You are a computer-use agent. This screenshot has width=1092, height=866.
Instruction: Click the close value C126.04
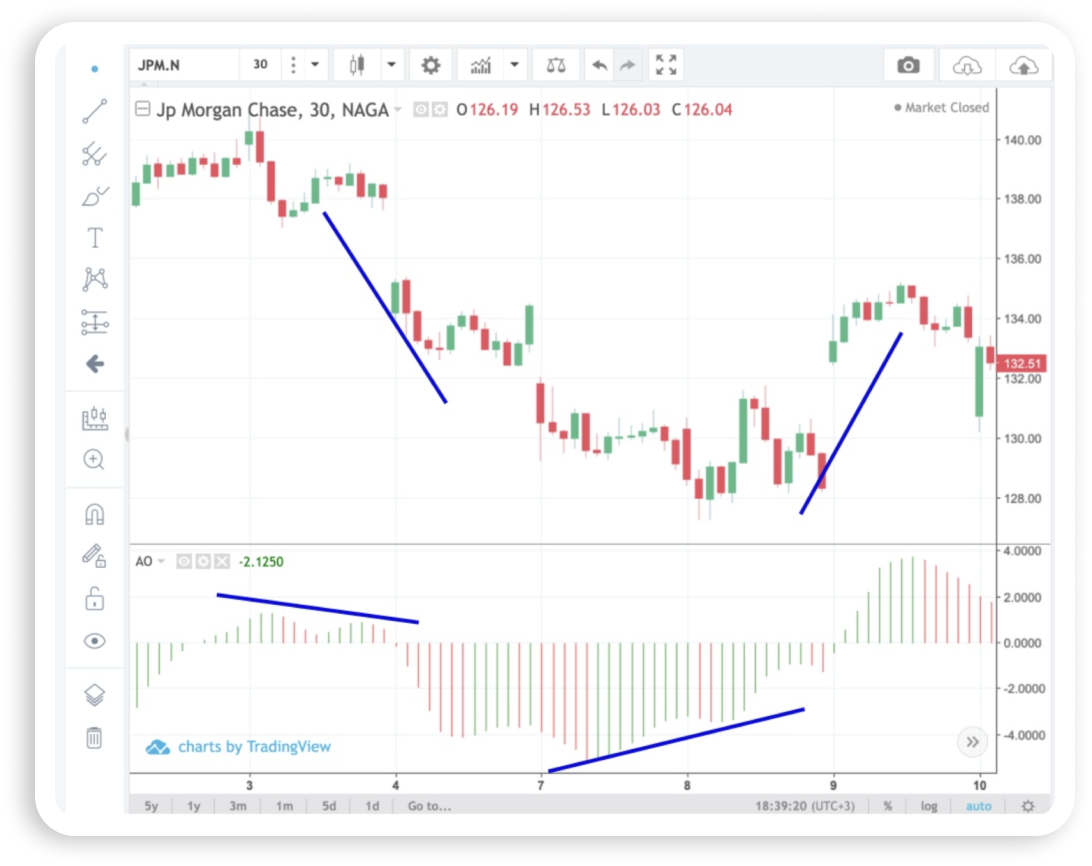(x=701, y=109)
